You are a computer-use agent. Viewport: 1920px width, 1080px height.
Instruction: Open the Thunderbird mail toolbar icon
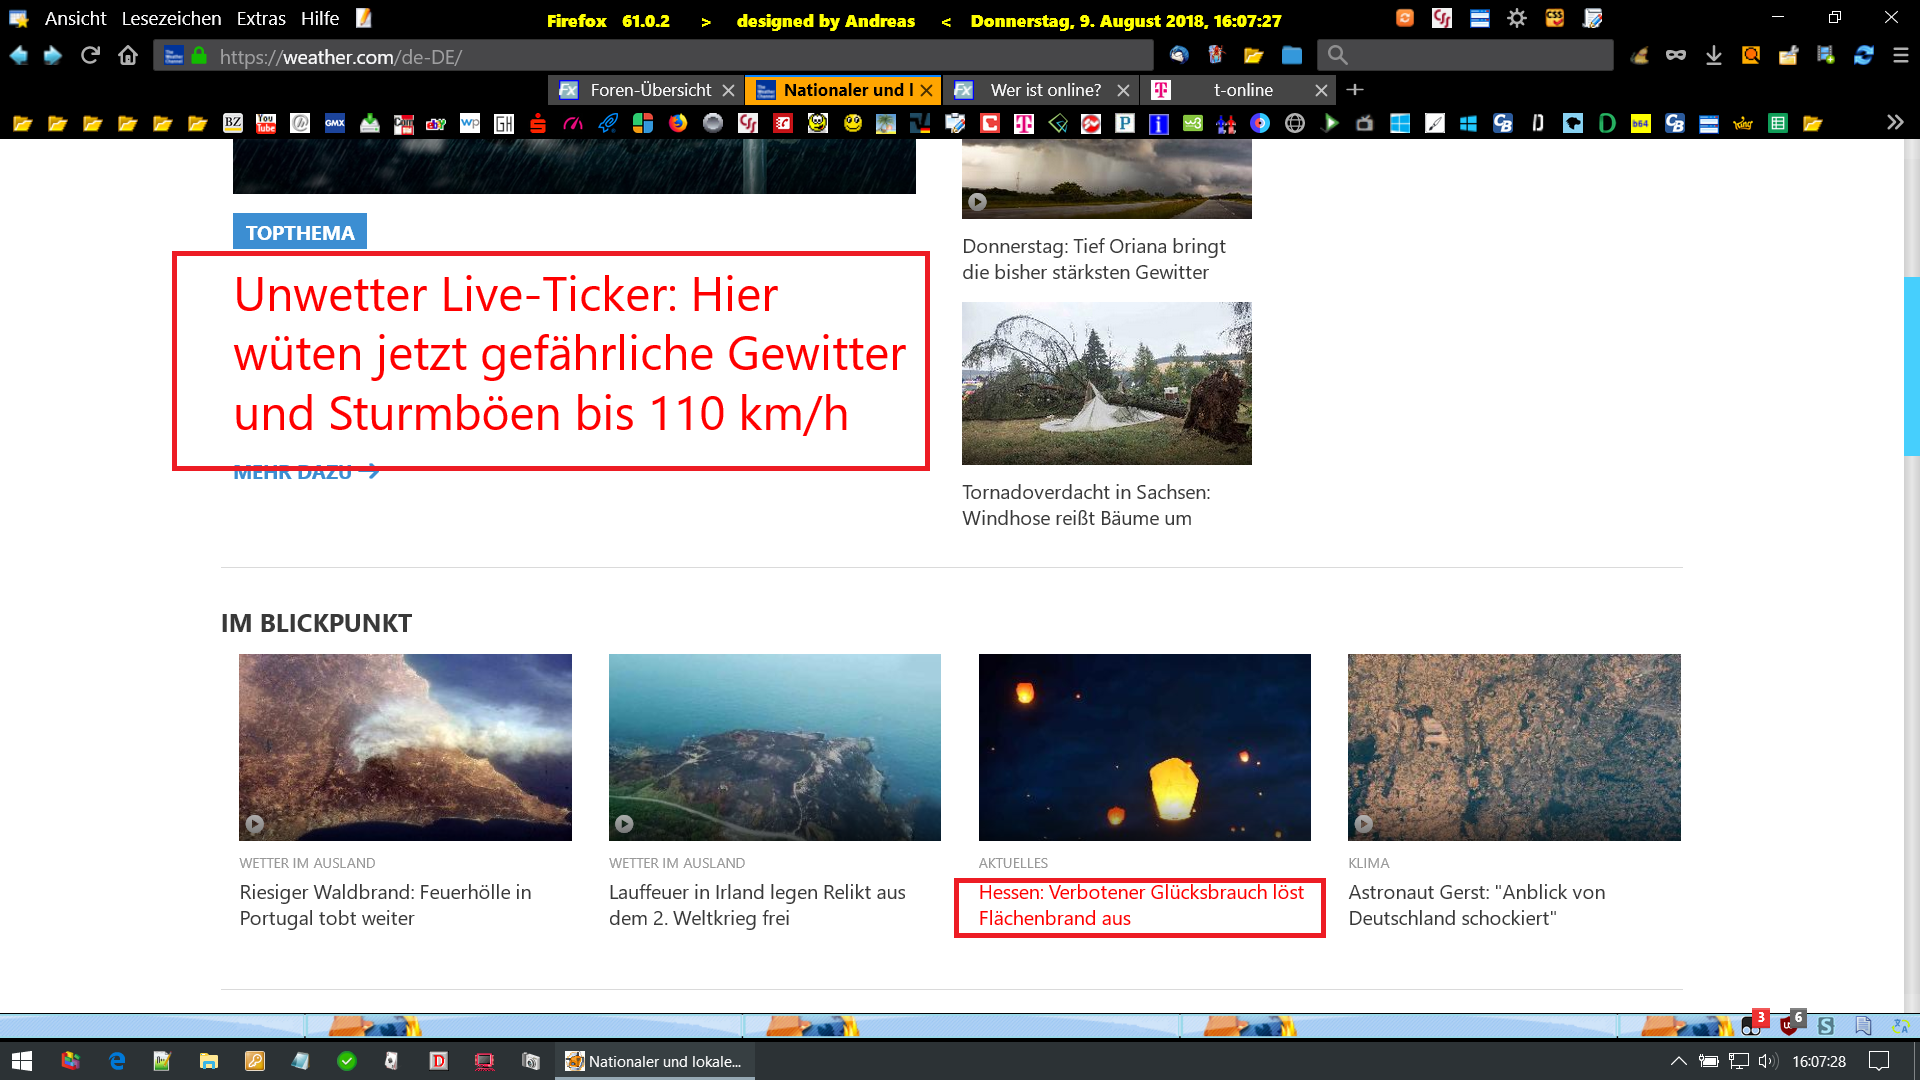(1179, 56)
